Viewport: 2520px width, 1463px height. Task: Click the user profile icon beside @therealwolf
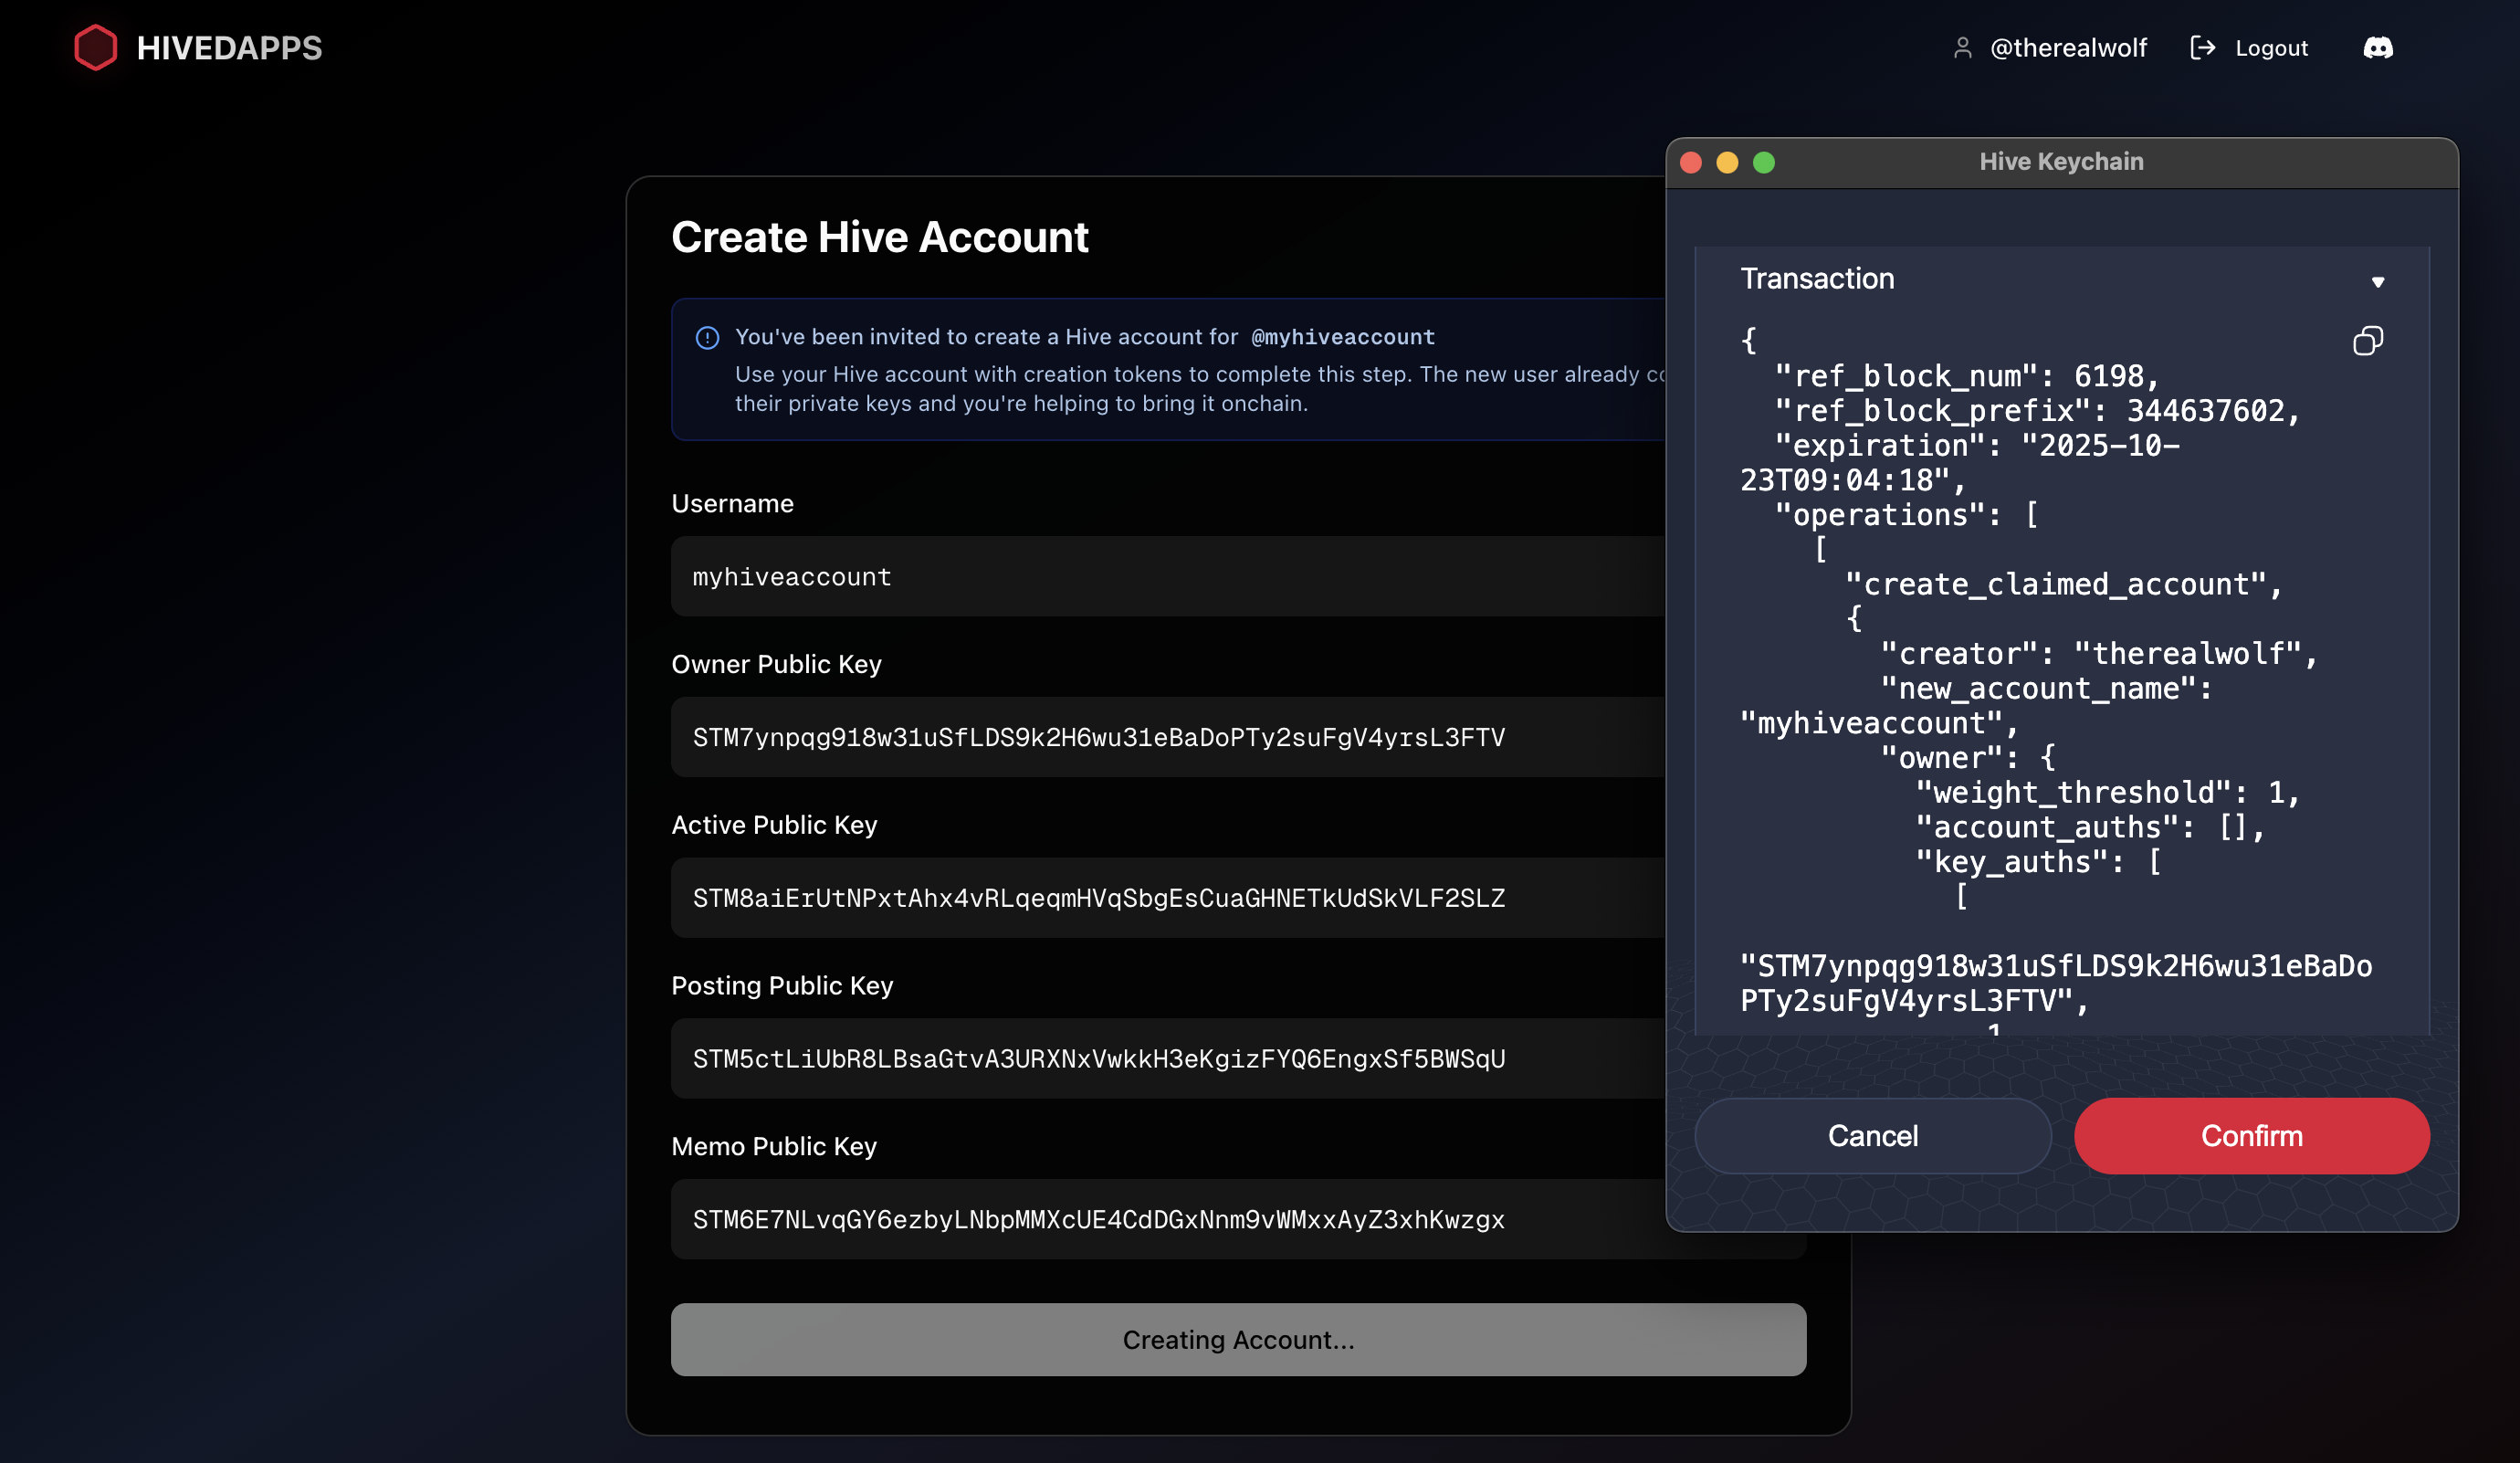pos(1962,48)
